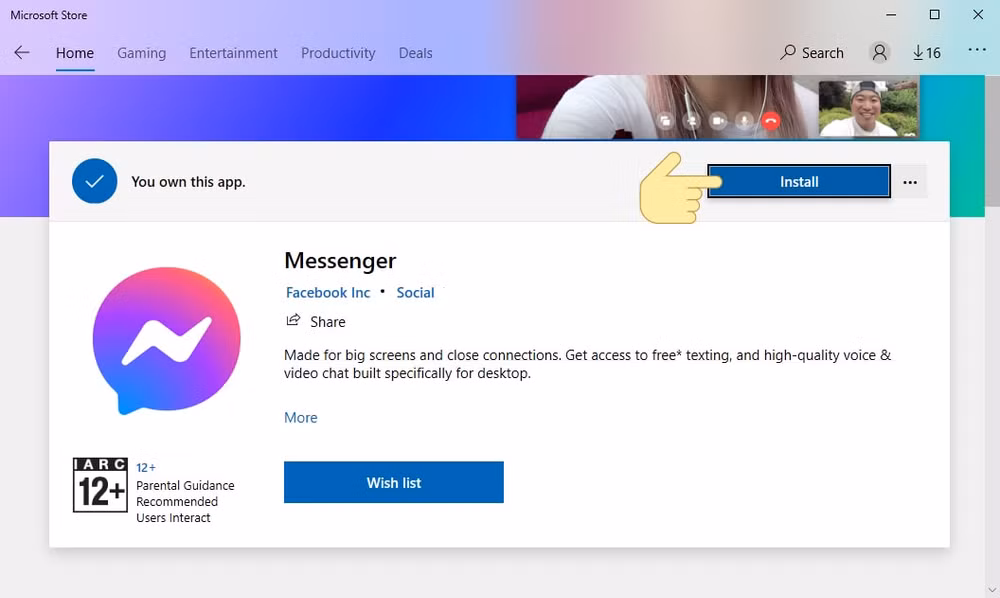The height and width of the screenshot is (598, 1000).
Task: Click the Messenger app logo
Action: click(x=166, y=340)
